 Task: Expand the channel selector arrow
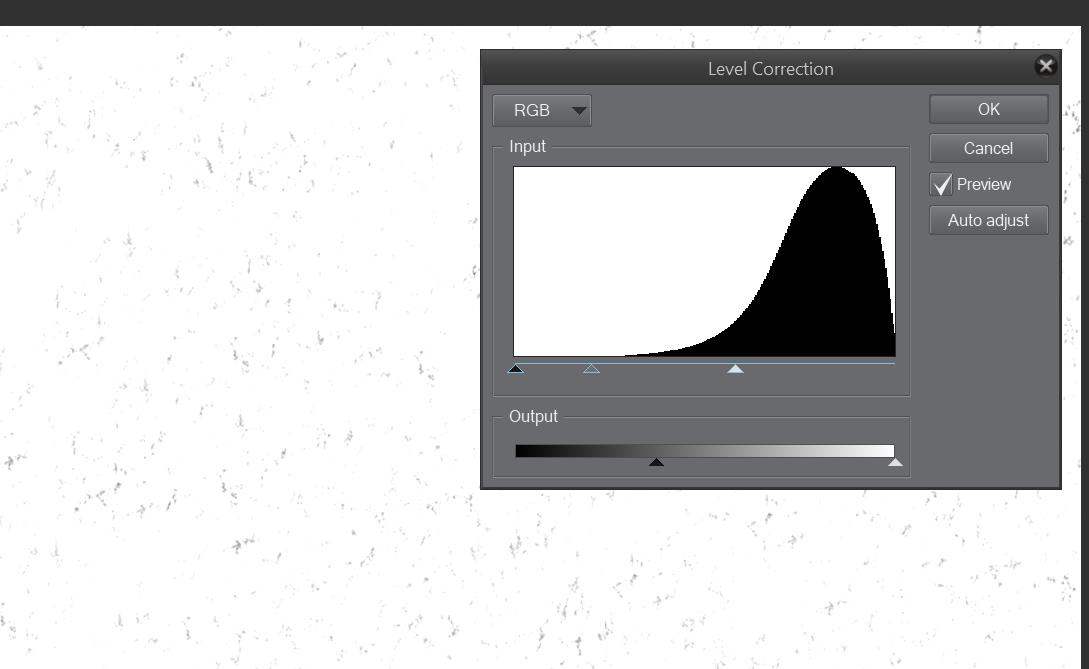click(x=578, y=110)
